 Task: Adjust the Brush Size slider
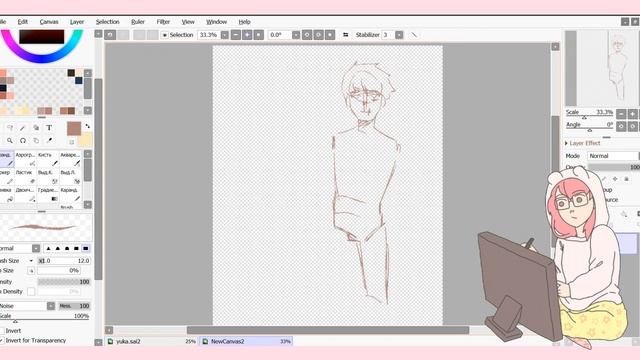point(64,260)
